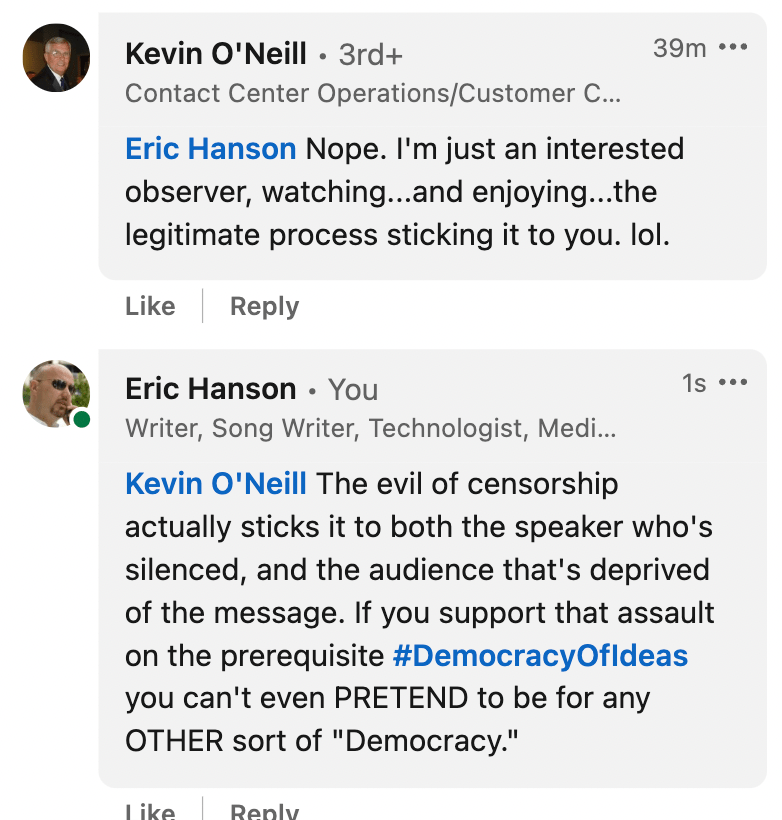Open Kevin O'Neill's profile photo
This screenshot has width=782, height=820.
click(57, 58)
